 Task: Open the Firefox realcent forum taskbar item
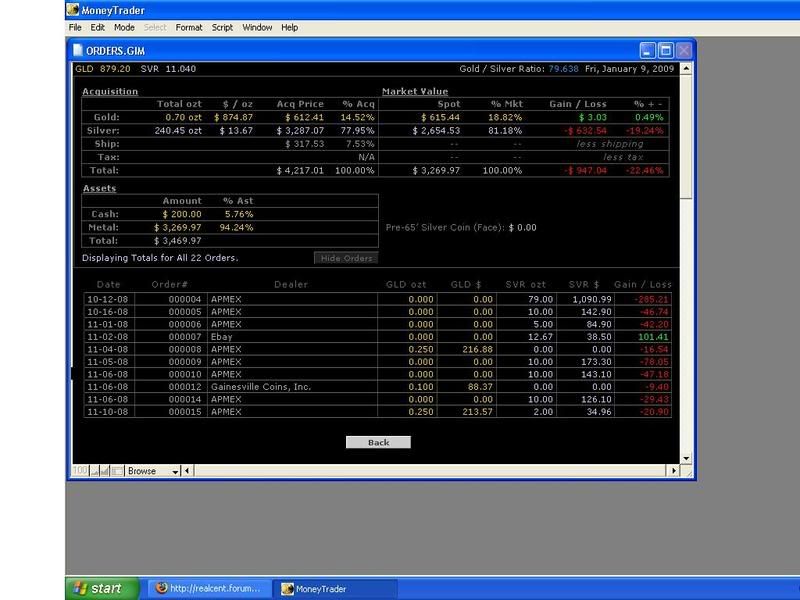click(x=208, y=589)
